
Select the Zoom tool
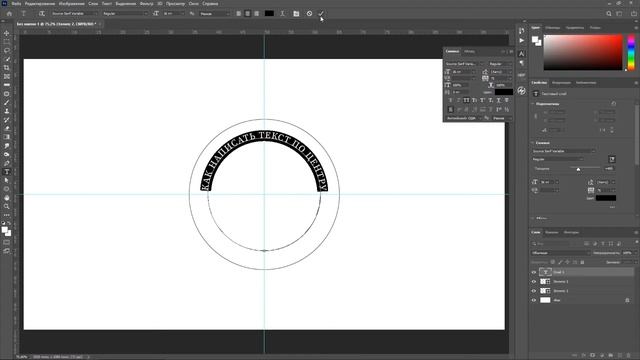click(7, 207)
